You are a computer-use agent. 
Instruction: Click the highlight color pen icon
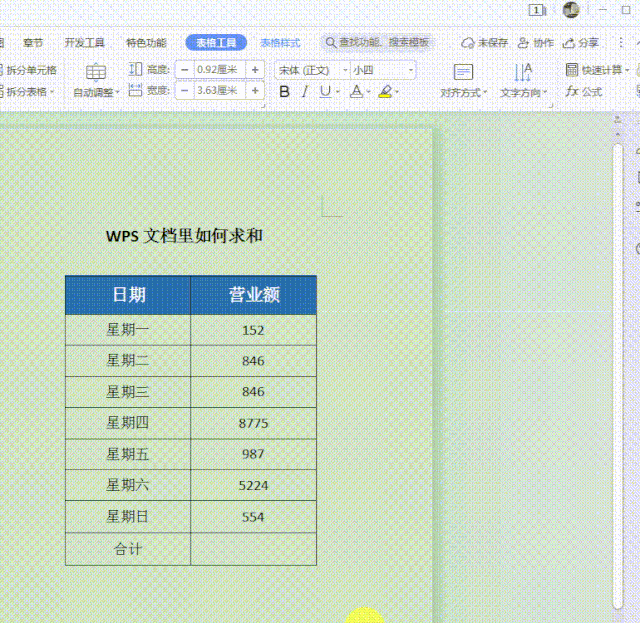coord(385,92)
